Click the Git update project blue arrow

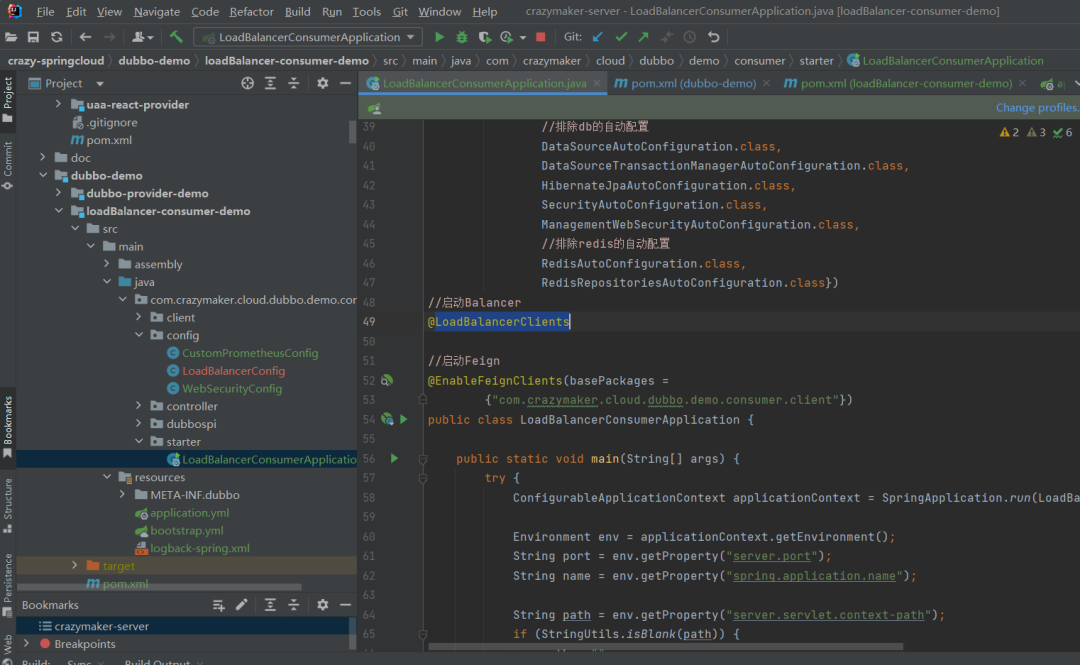click(598, 37)
